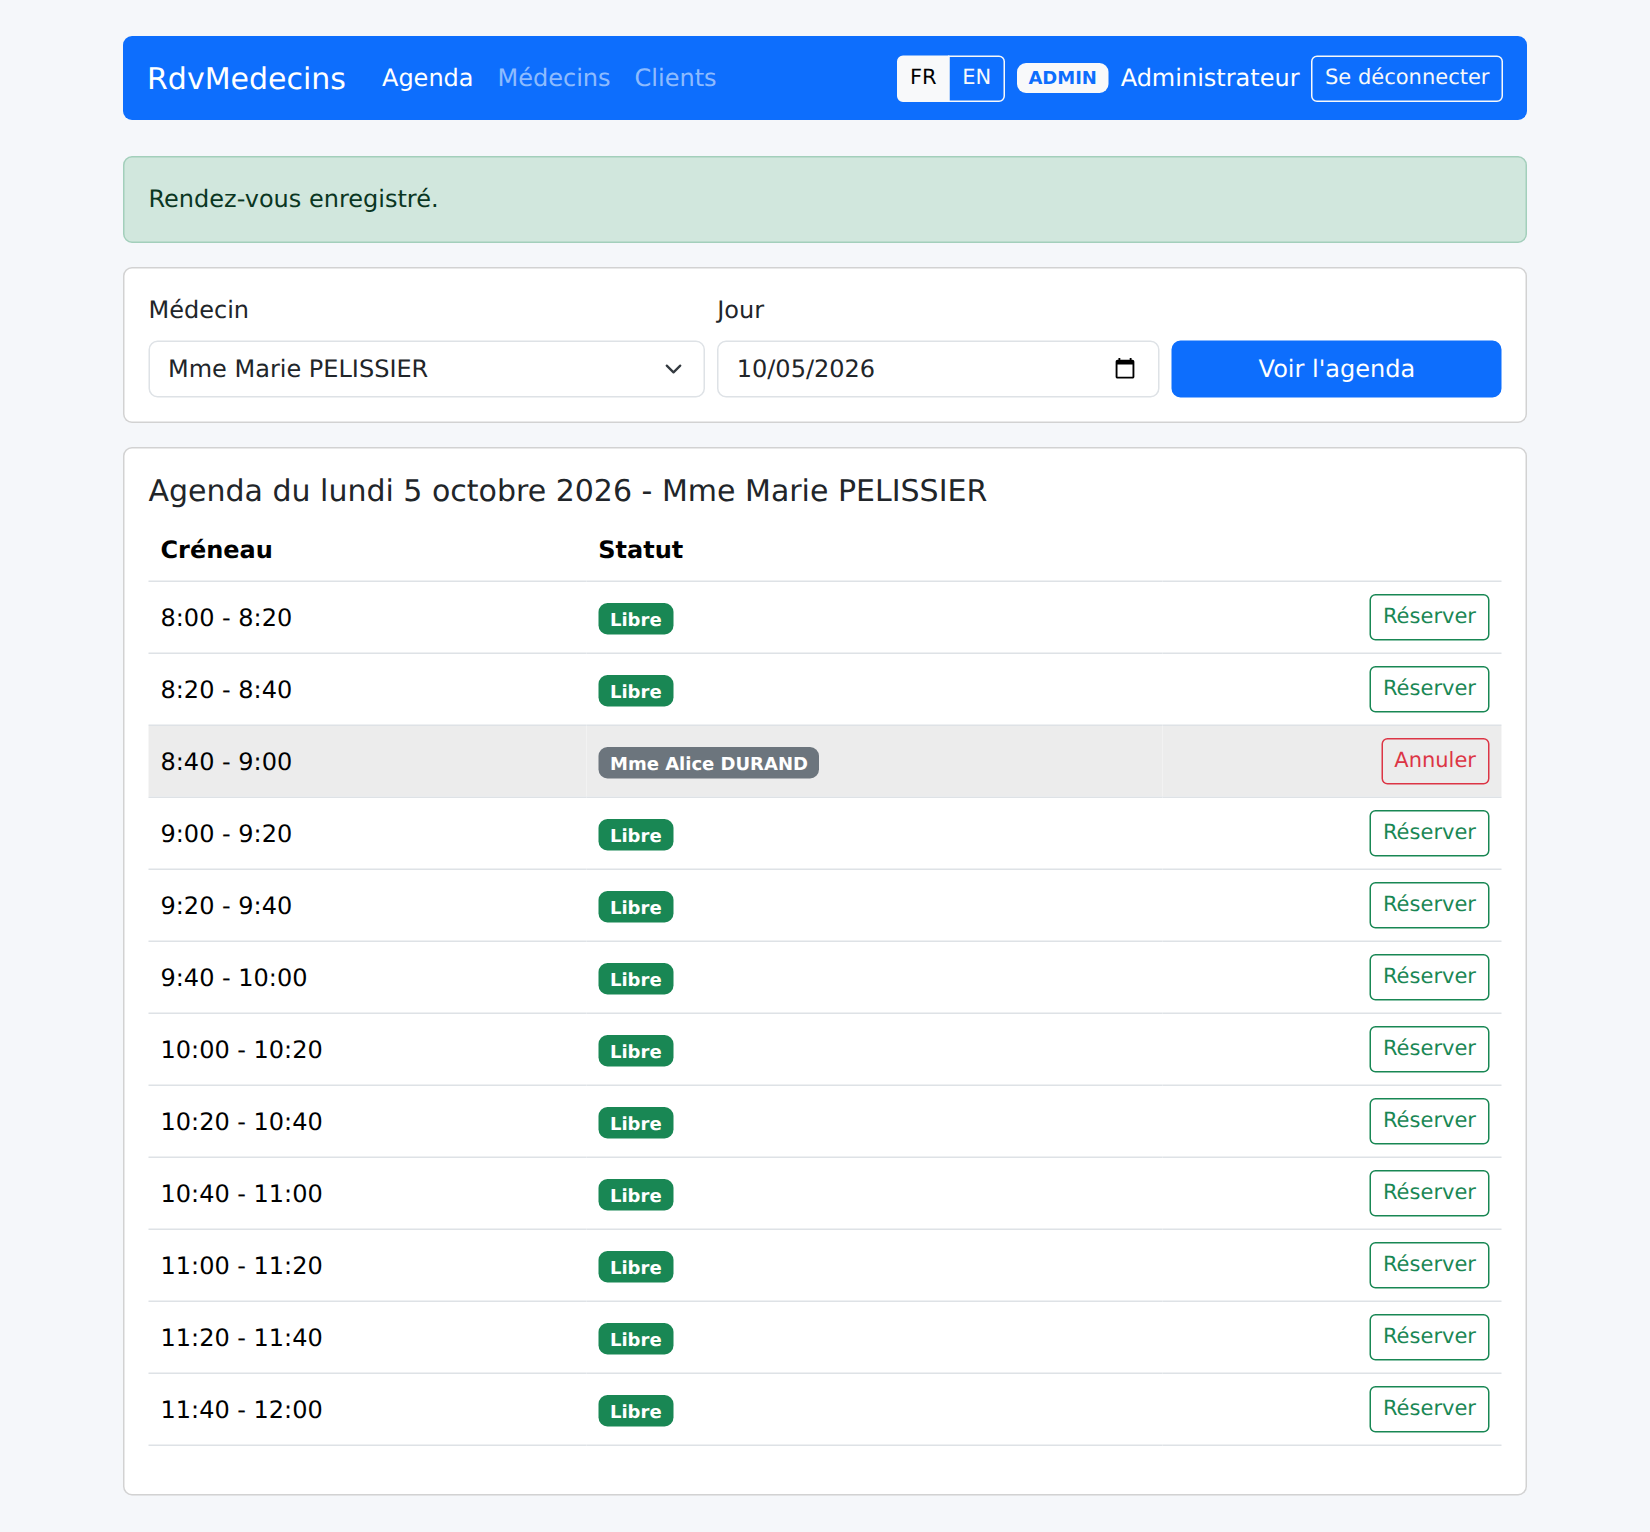Cancel the 8:40 - 9:00 appointment
Viewport: 1650px width, 1532px height.
click(x=1435, y=761)
